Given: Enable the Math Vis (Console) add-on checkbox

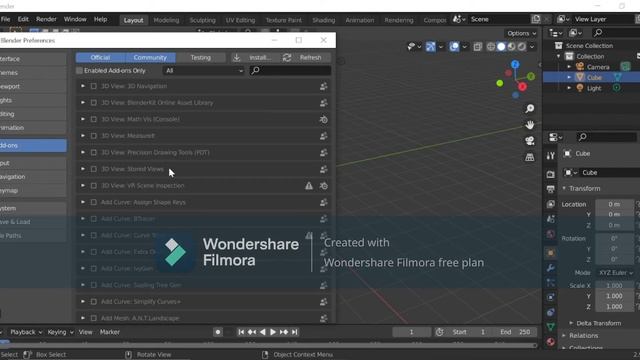Looking at the screenshot, I should [x=94, y=119].
